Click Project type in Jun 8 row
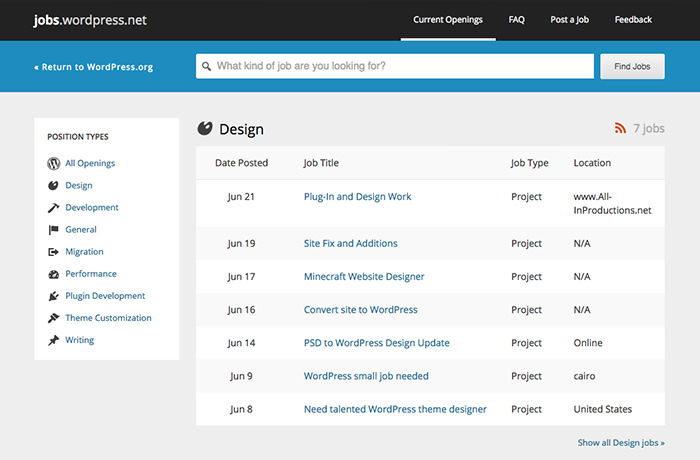700x460 pixels. point(526,410)
